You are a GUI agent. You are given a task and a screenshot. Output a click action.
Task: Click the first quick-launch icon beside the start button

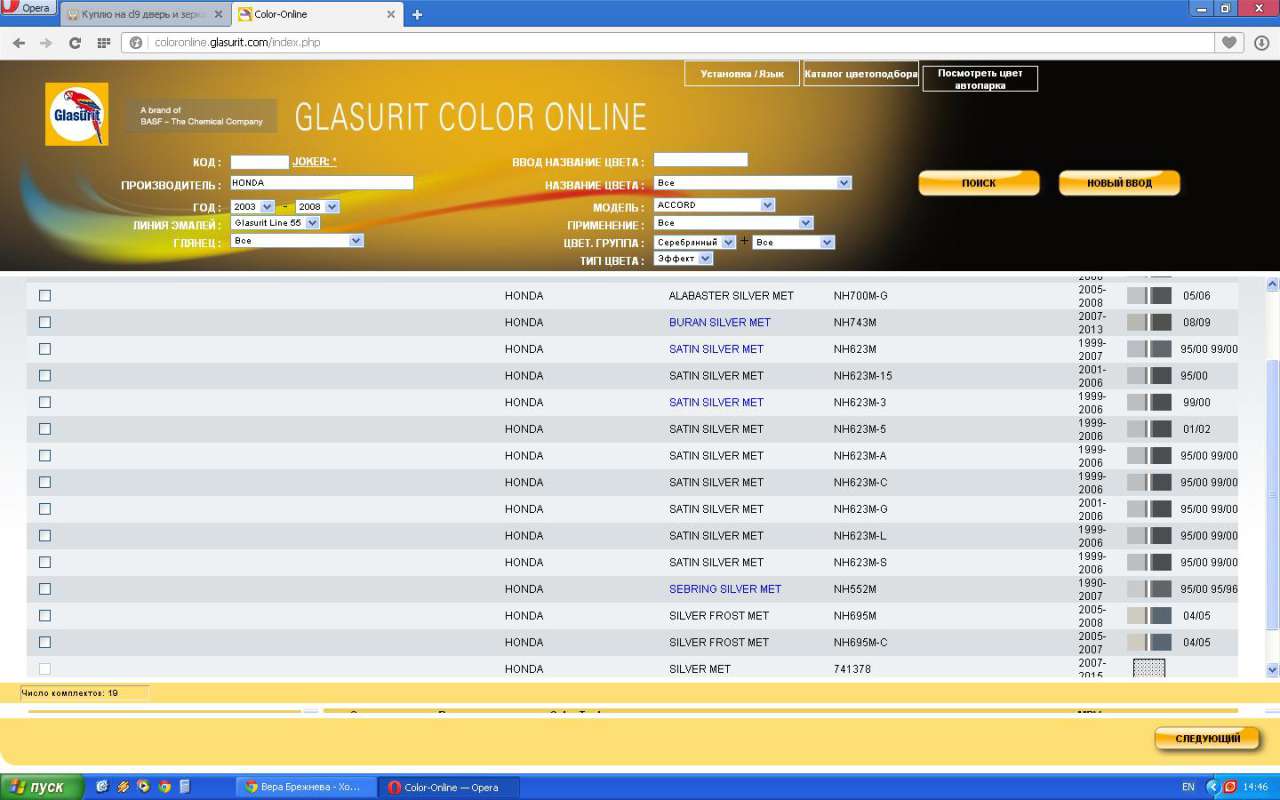pyautogui.click(x=102, y=787)
